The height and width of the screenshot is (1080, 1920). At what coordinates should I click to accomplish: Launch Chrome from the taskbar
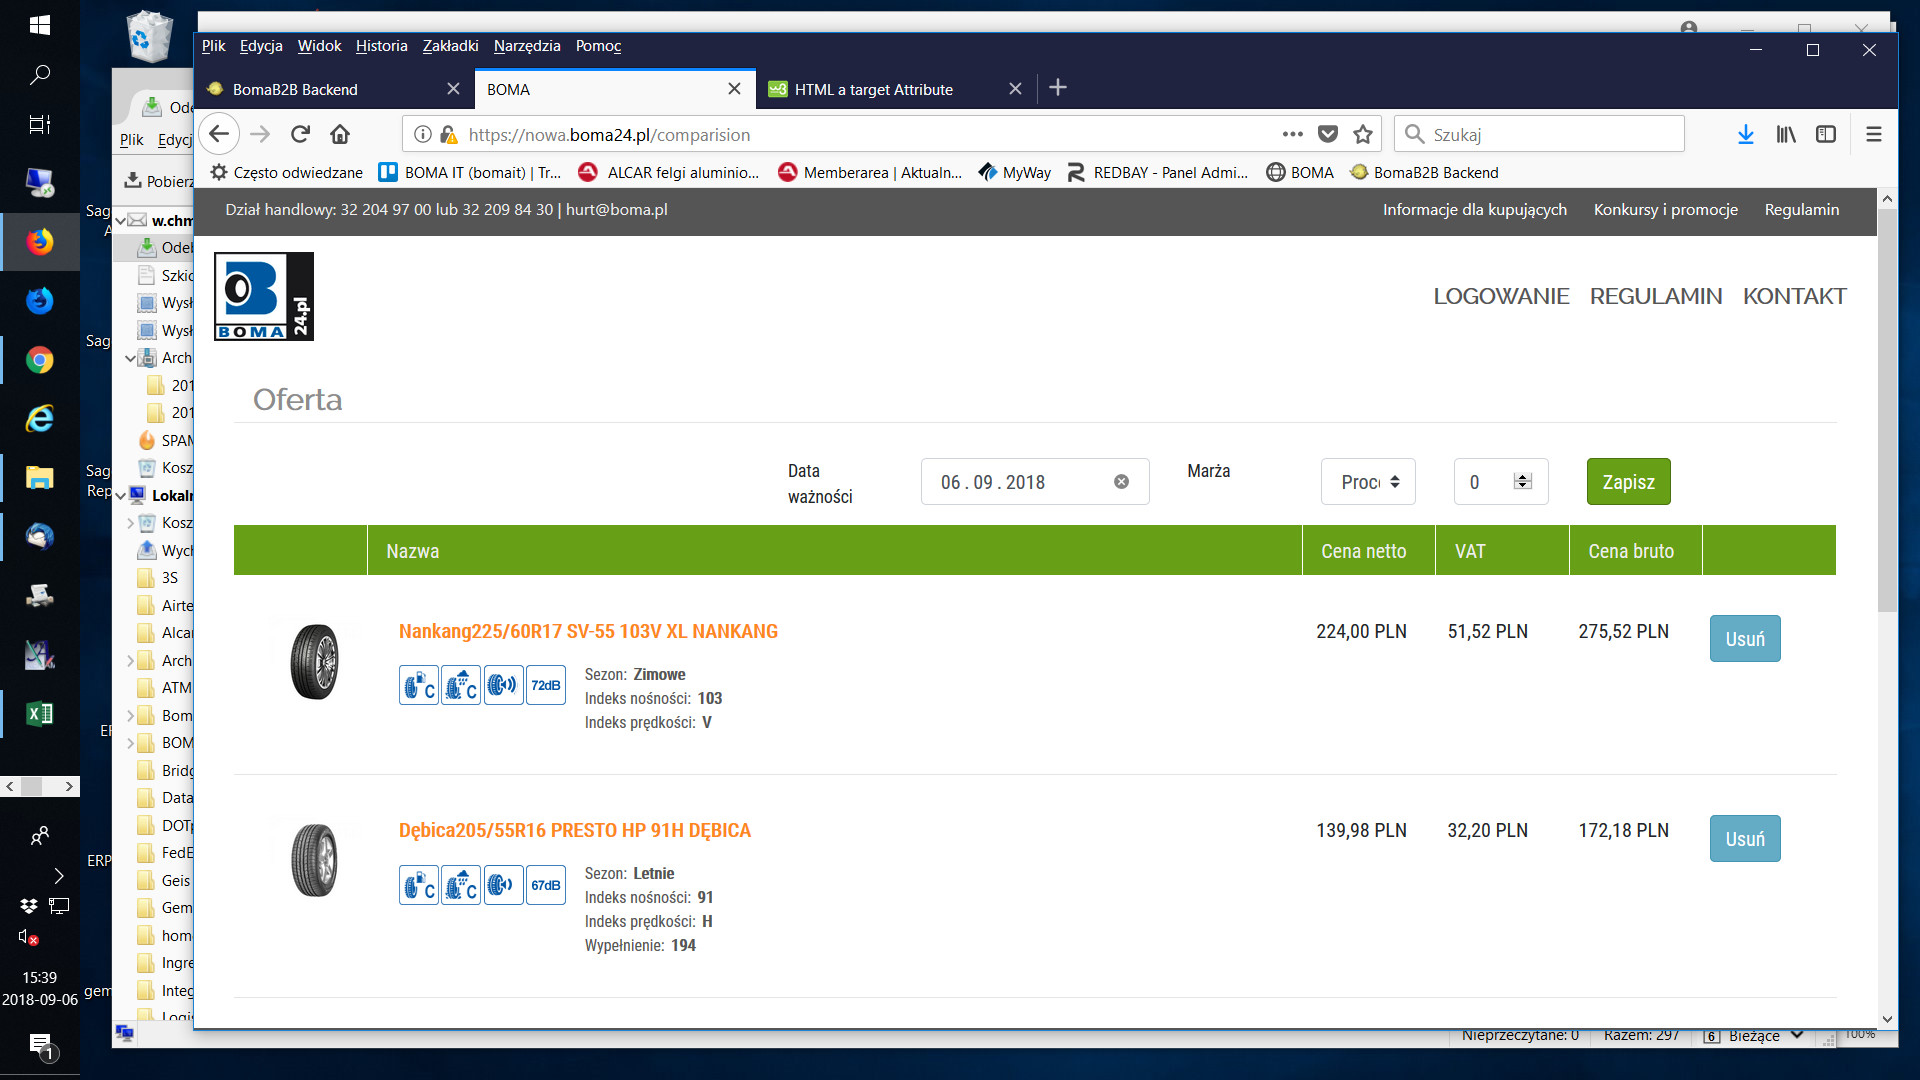pos(40,360)
